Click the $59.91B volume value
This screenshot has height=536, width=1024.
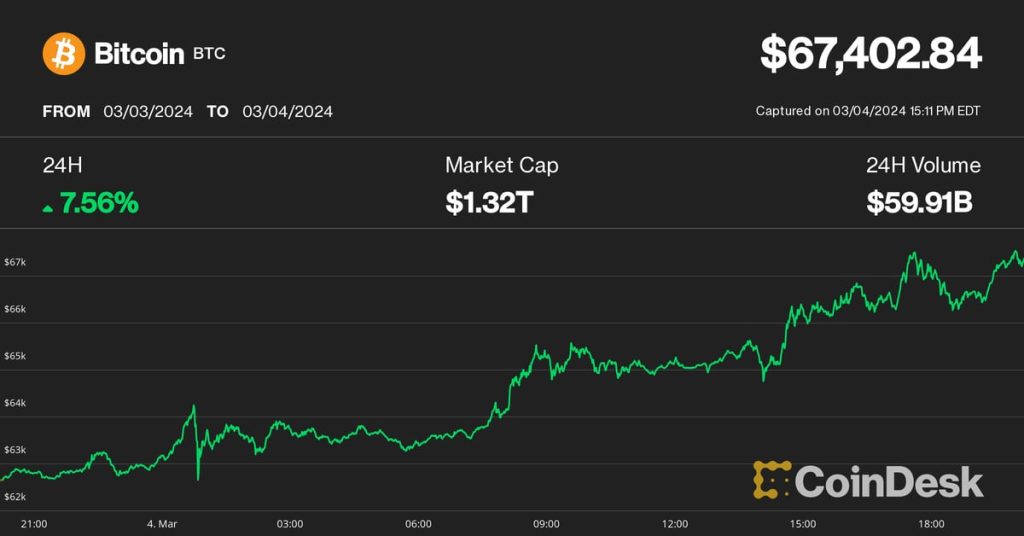(x=920, y=204)
